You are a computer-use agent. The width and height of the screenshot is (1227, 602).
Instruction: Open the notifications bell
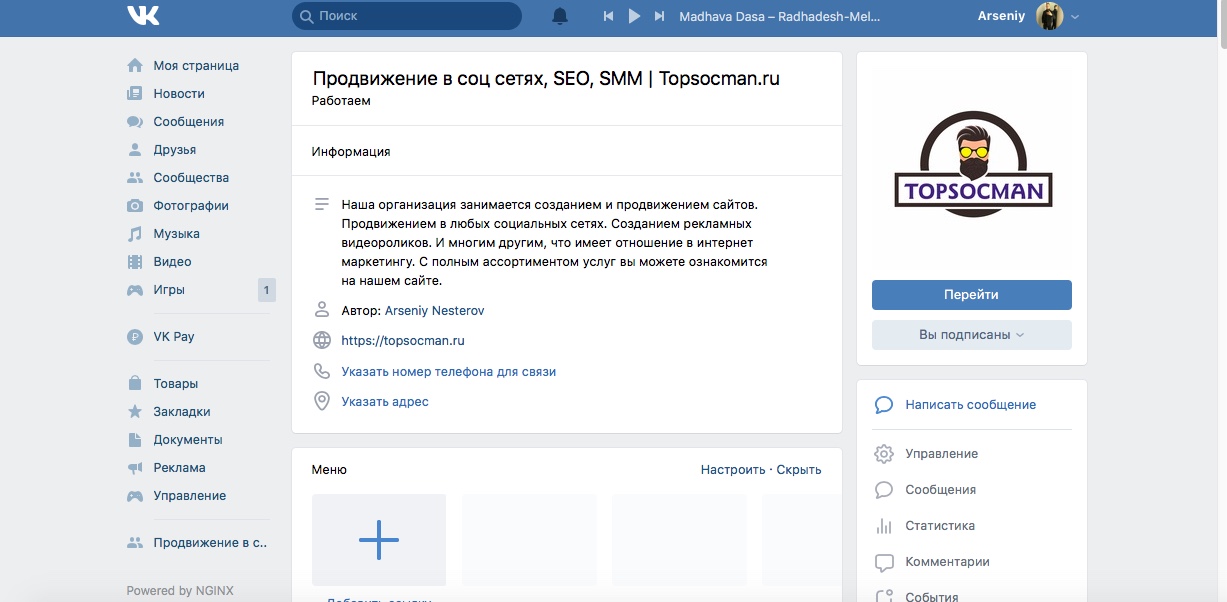point(560,16)
